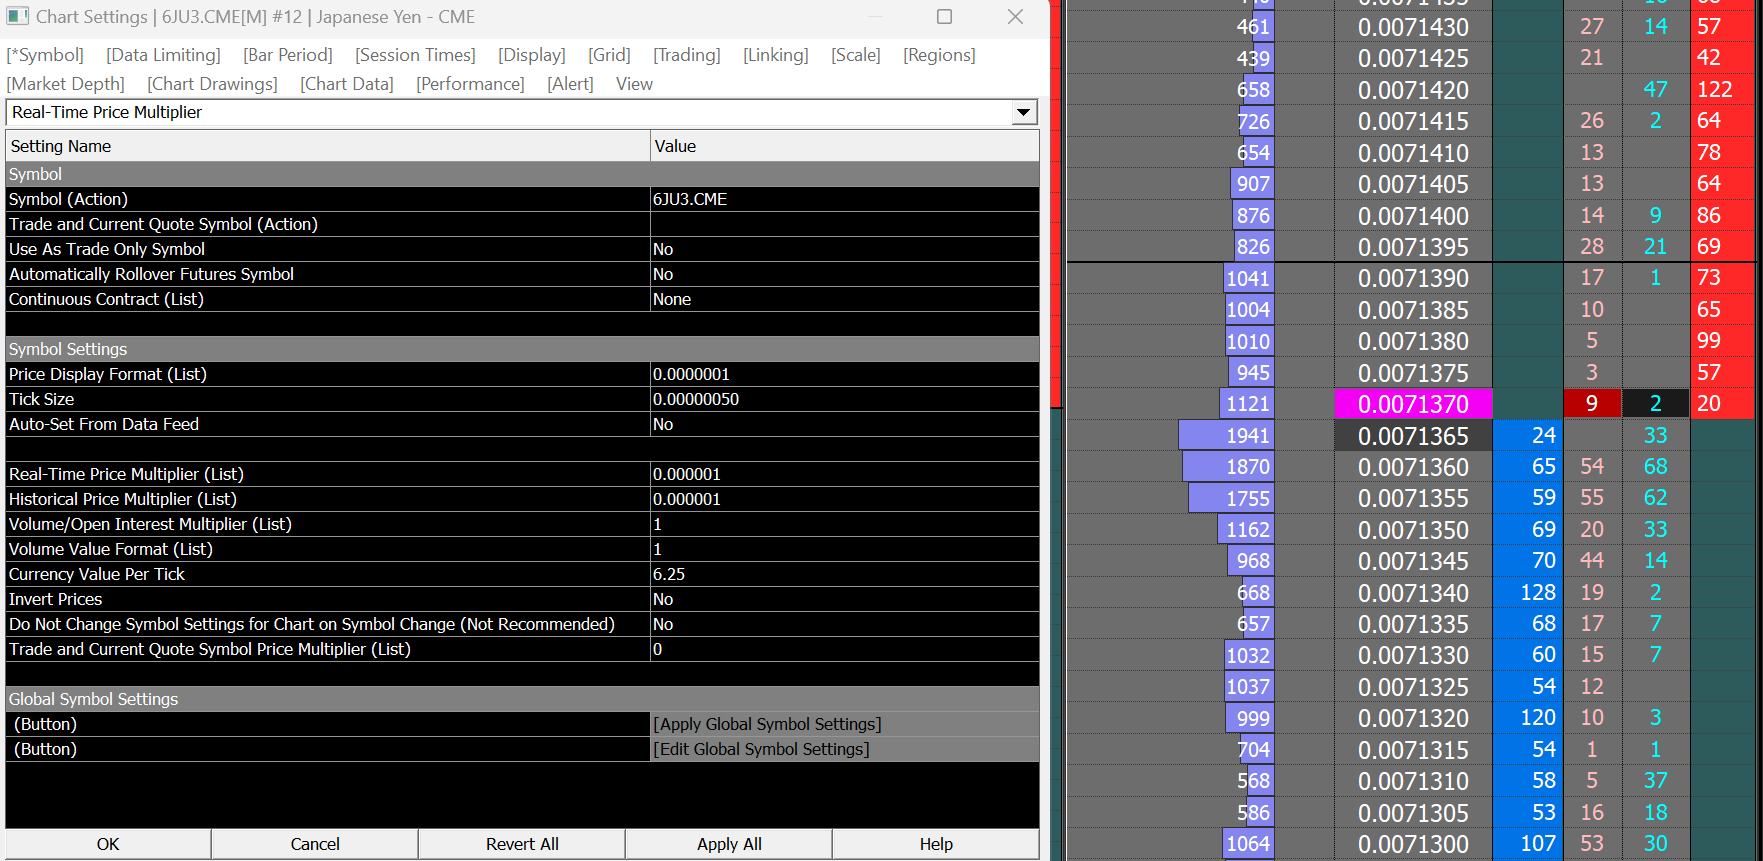Switch to the Chart Data tab
The image size is (1763, 861).
coord(347,84)
